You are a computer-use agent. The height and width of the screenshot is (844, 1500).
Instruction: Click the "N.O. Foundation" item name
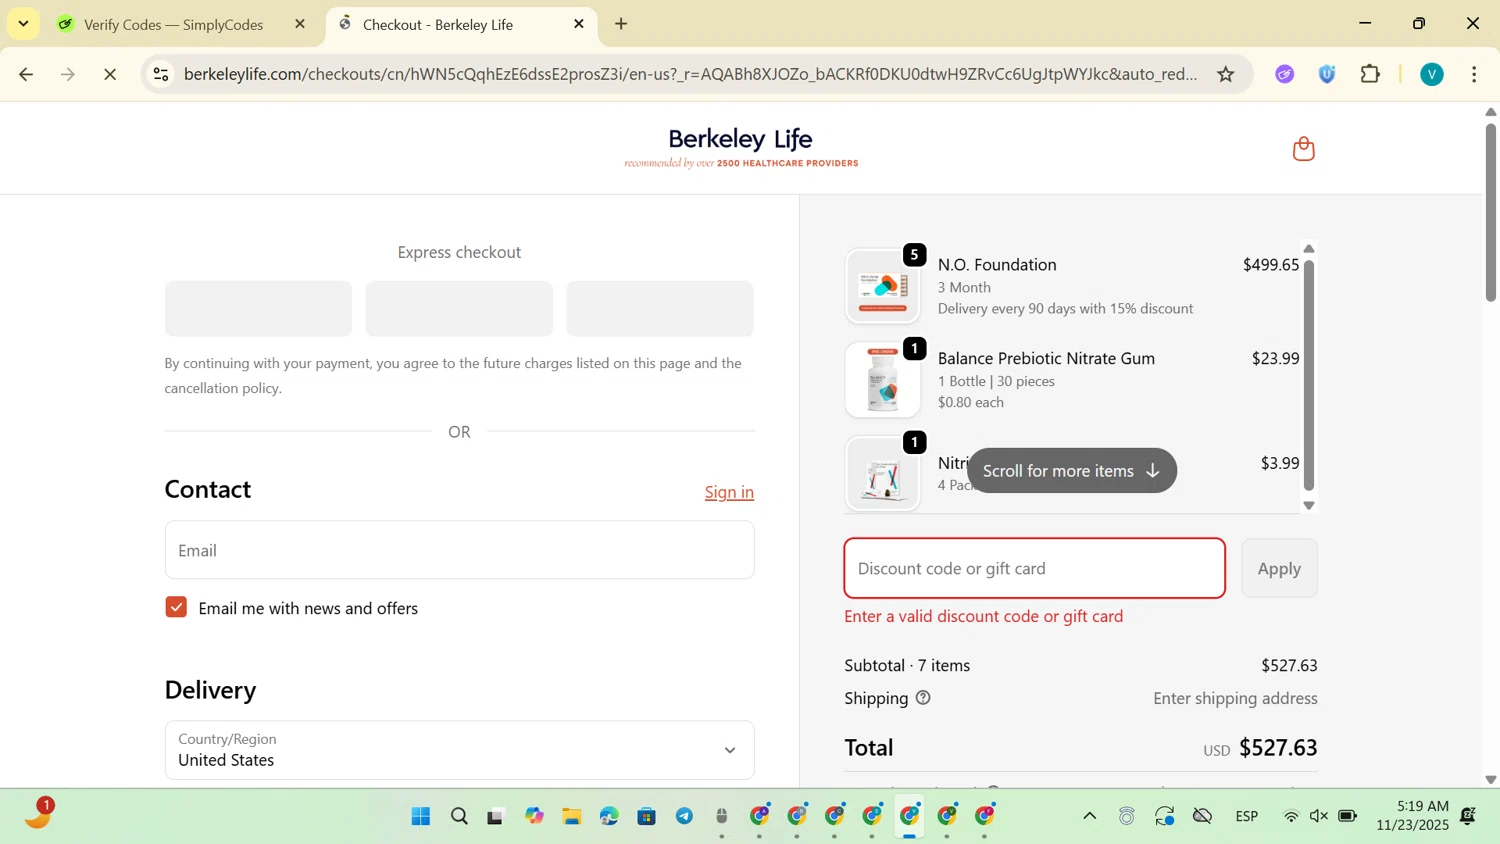997,265
